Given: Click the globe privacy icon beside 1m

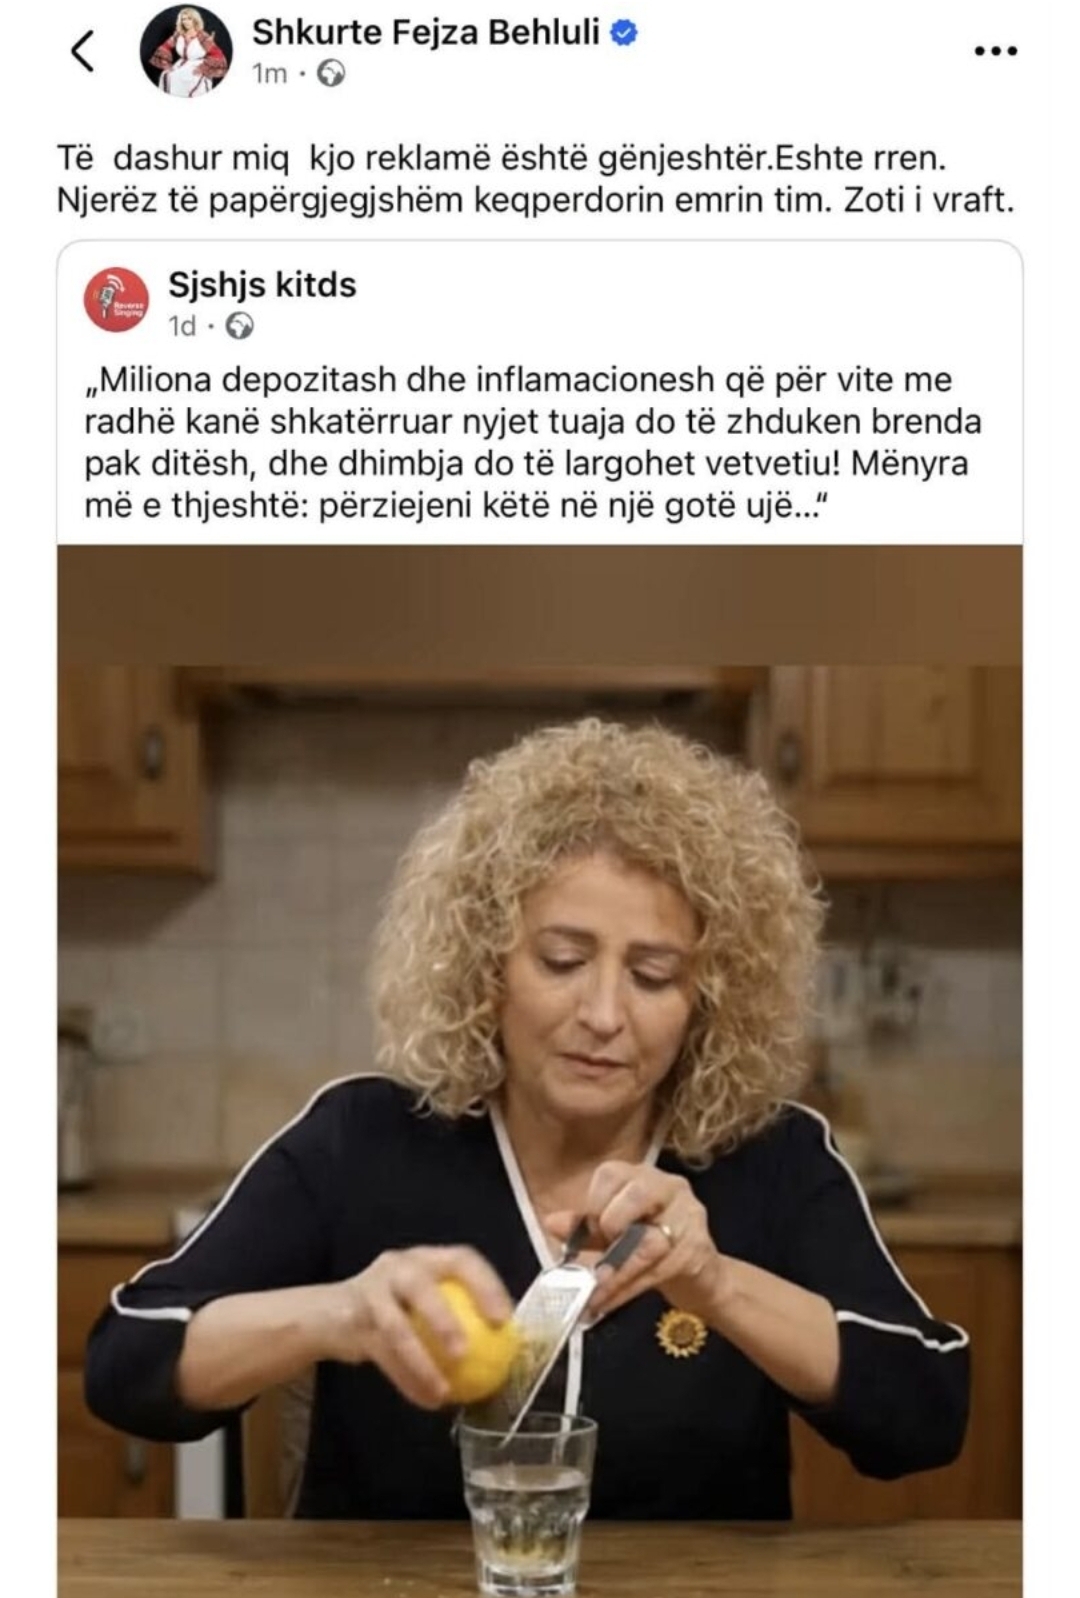Looking at the screenshot, I should click(331, 74).
